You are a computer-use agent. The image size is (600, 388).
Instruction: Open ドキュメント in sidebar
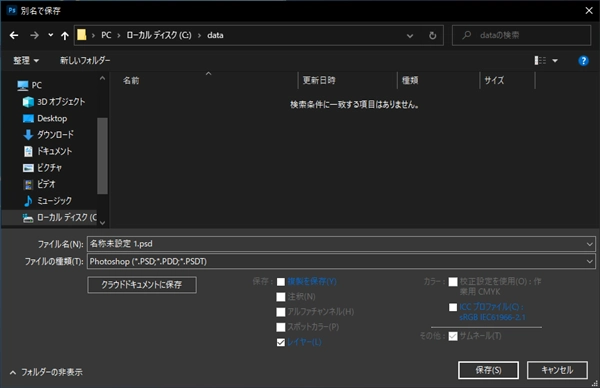(x=54, y=151)
